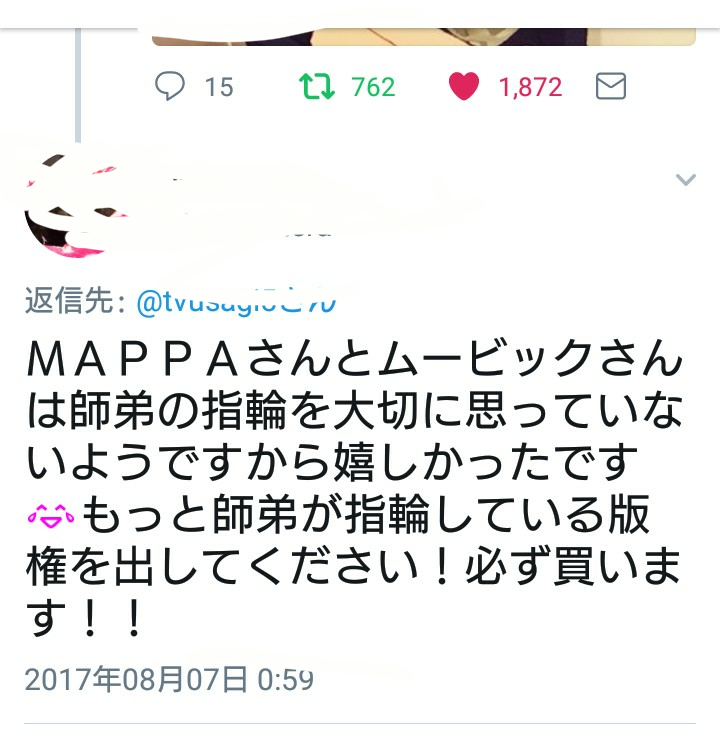Click the final line す！！ of tweet
The image size is (720, 741).
pos(83,618)
